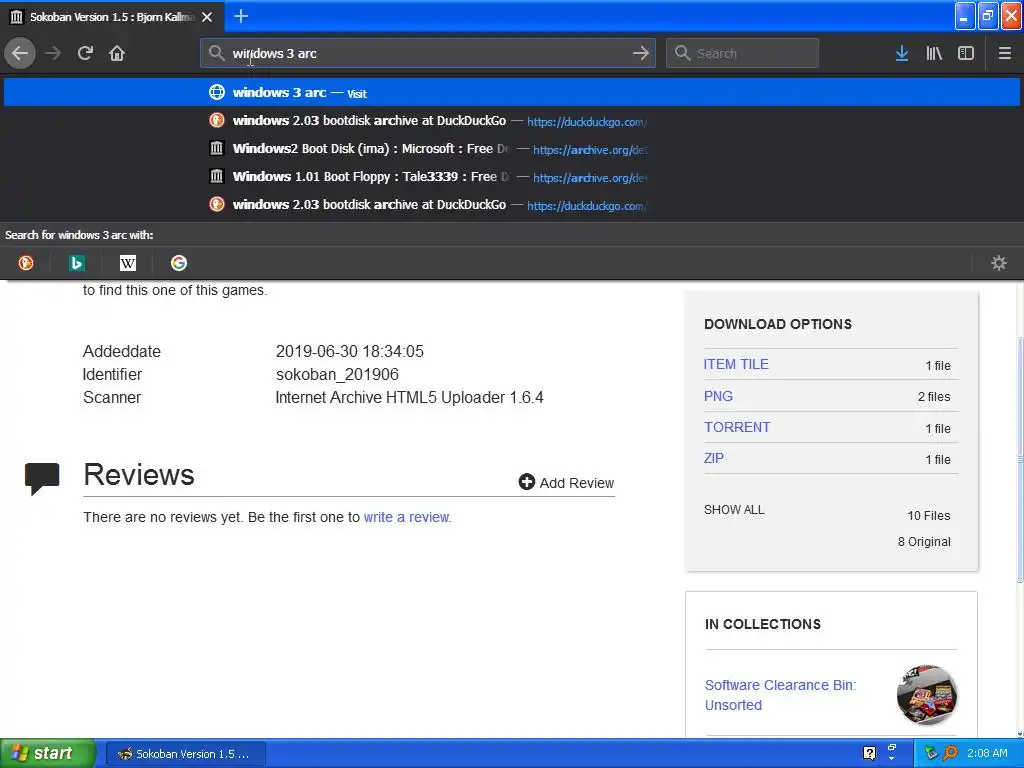Search with Wikipedia one-off engine icon

pyautogui.click(x=128, y=263)
